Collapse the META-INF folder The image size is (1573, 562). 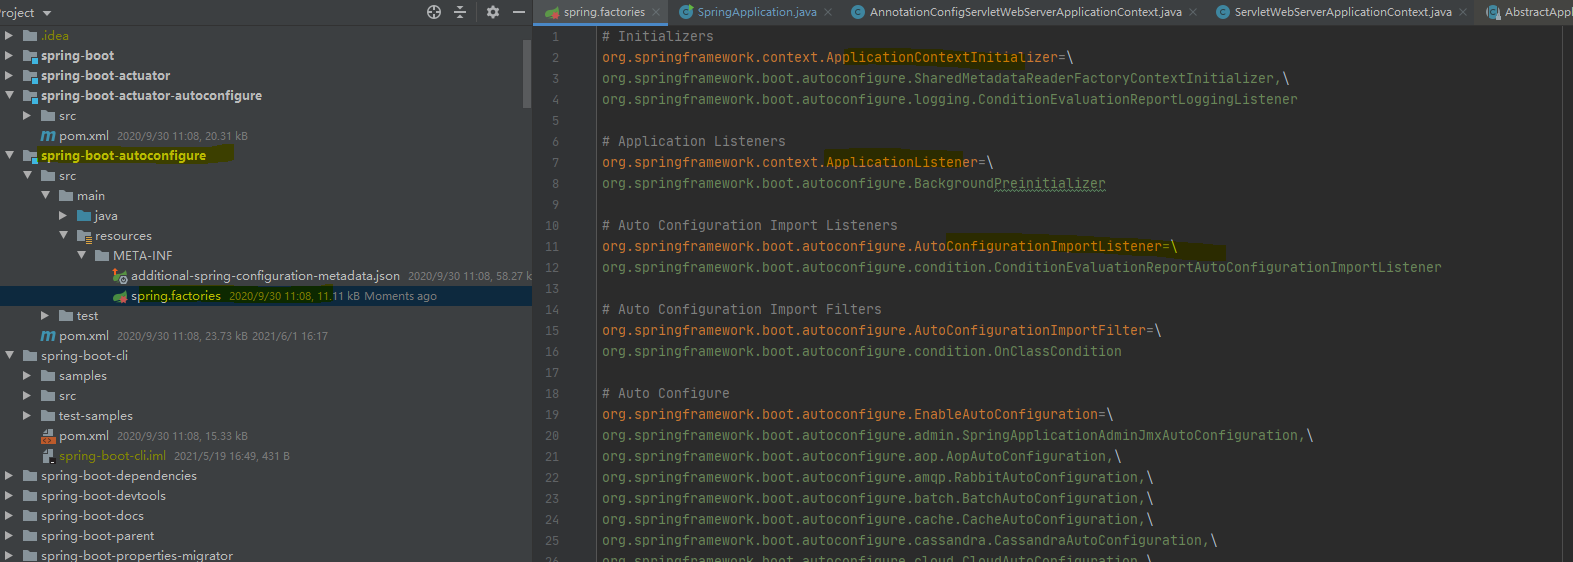coord(81,255)
